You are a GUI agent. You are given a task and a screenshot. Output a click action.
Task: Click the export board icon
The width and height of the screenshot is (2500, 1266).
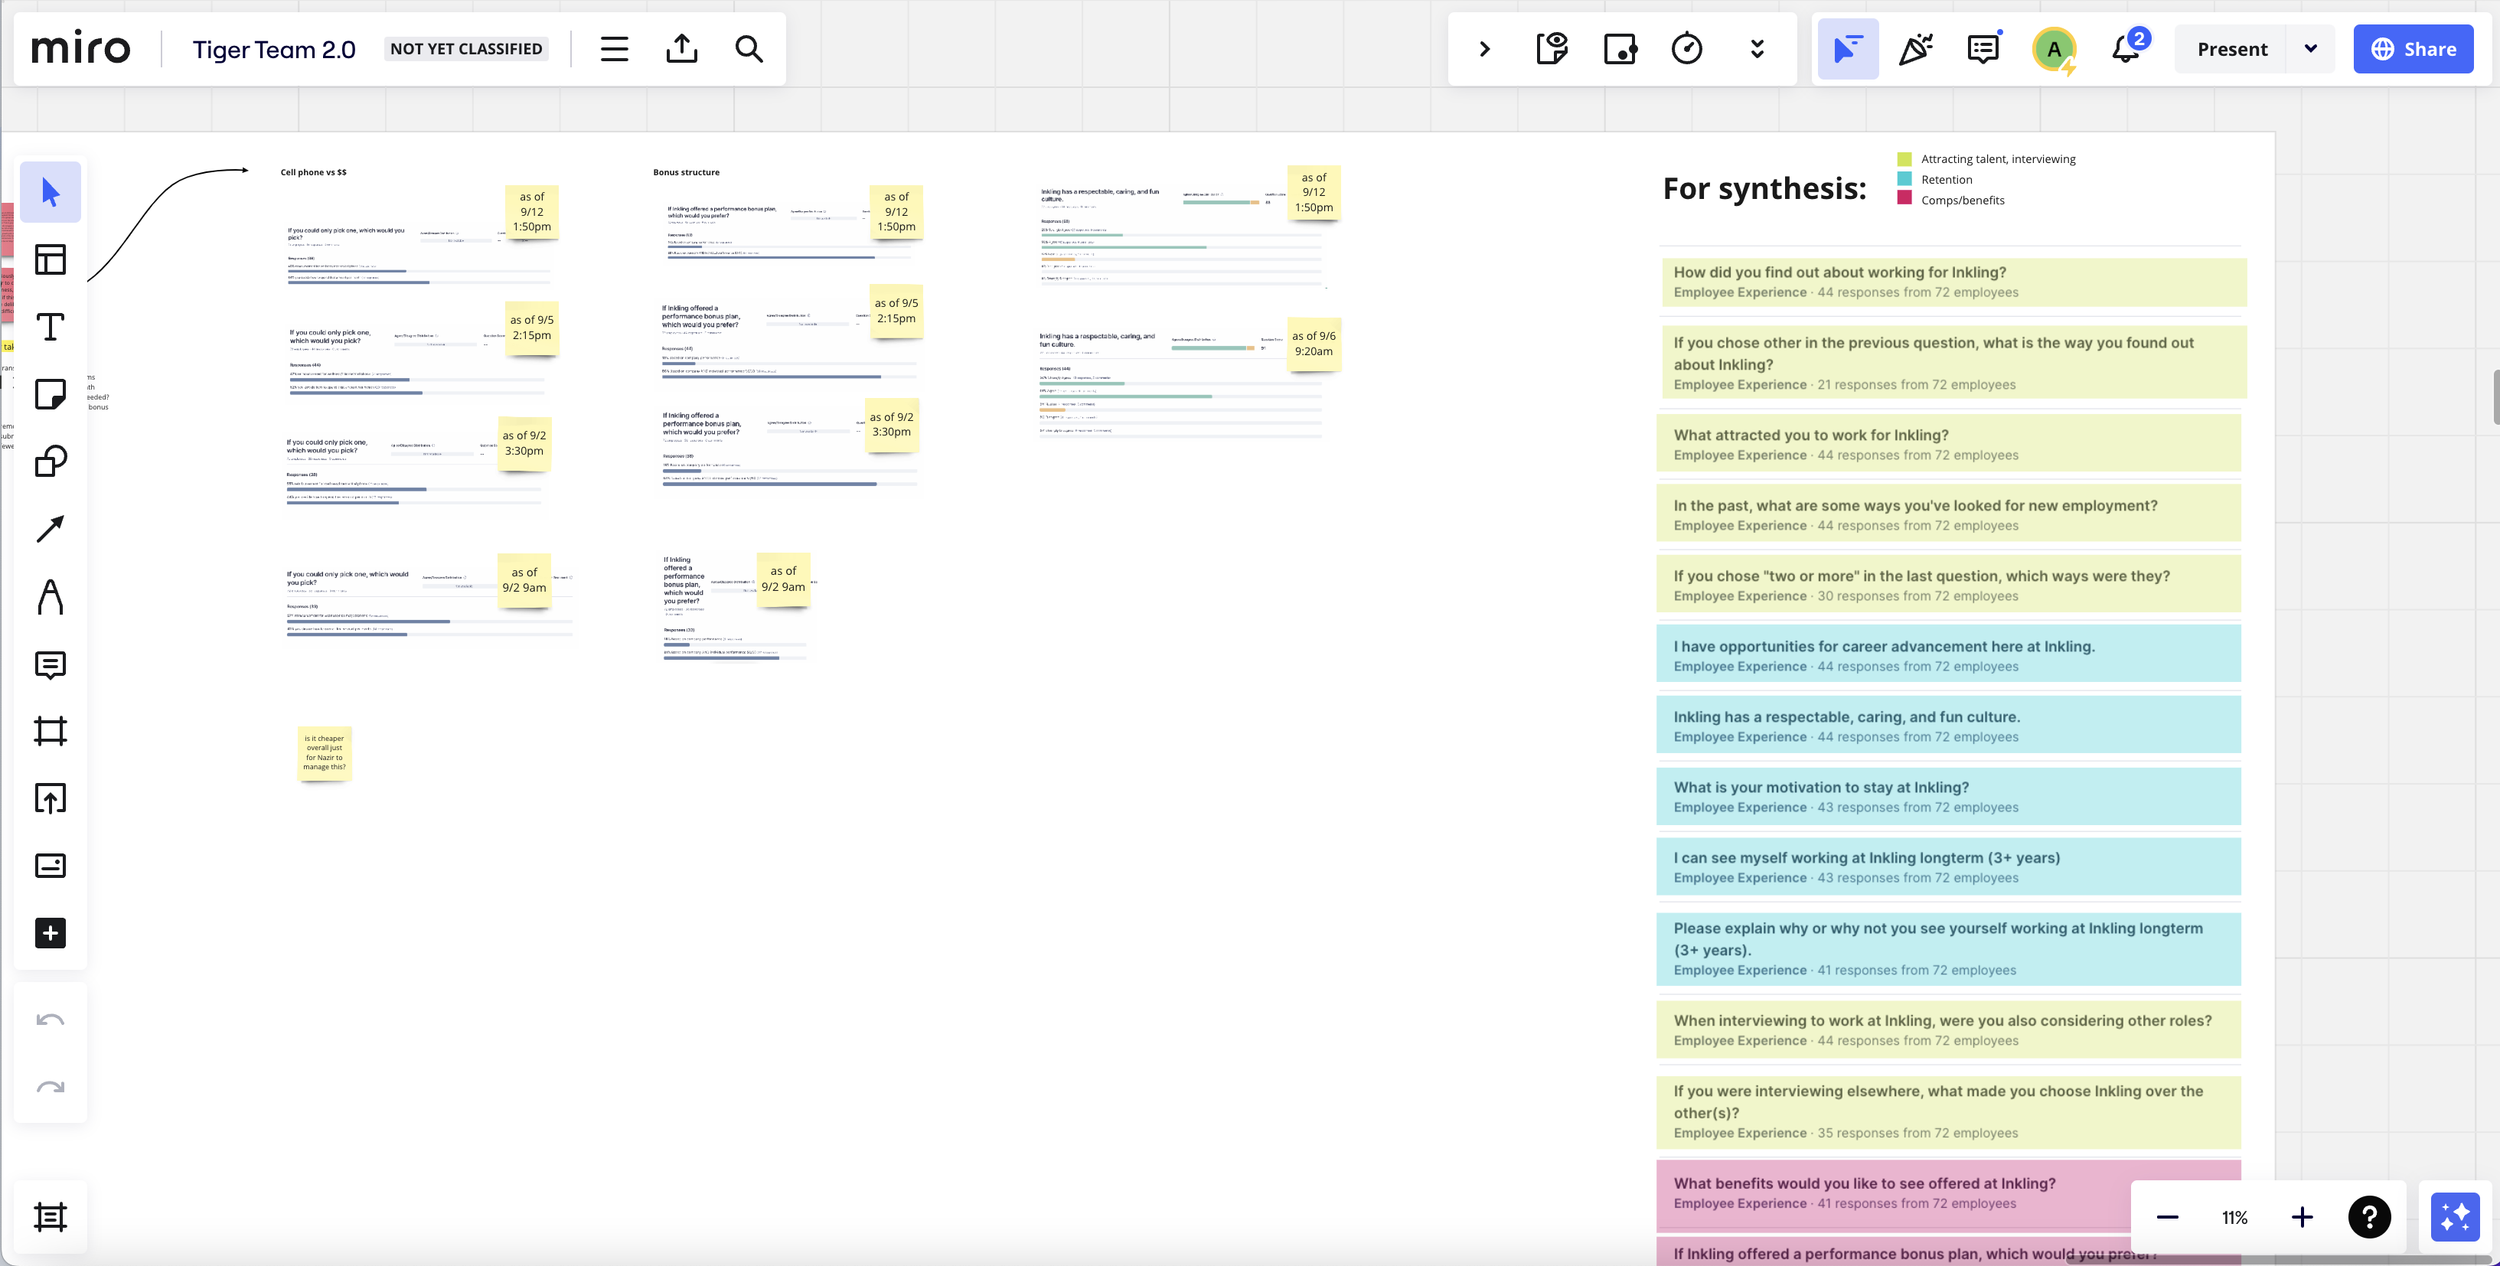coord(682,49)
